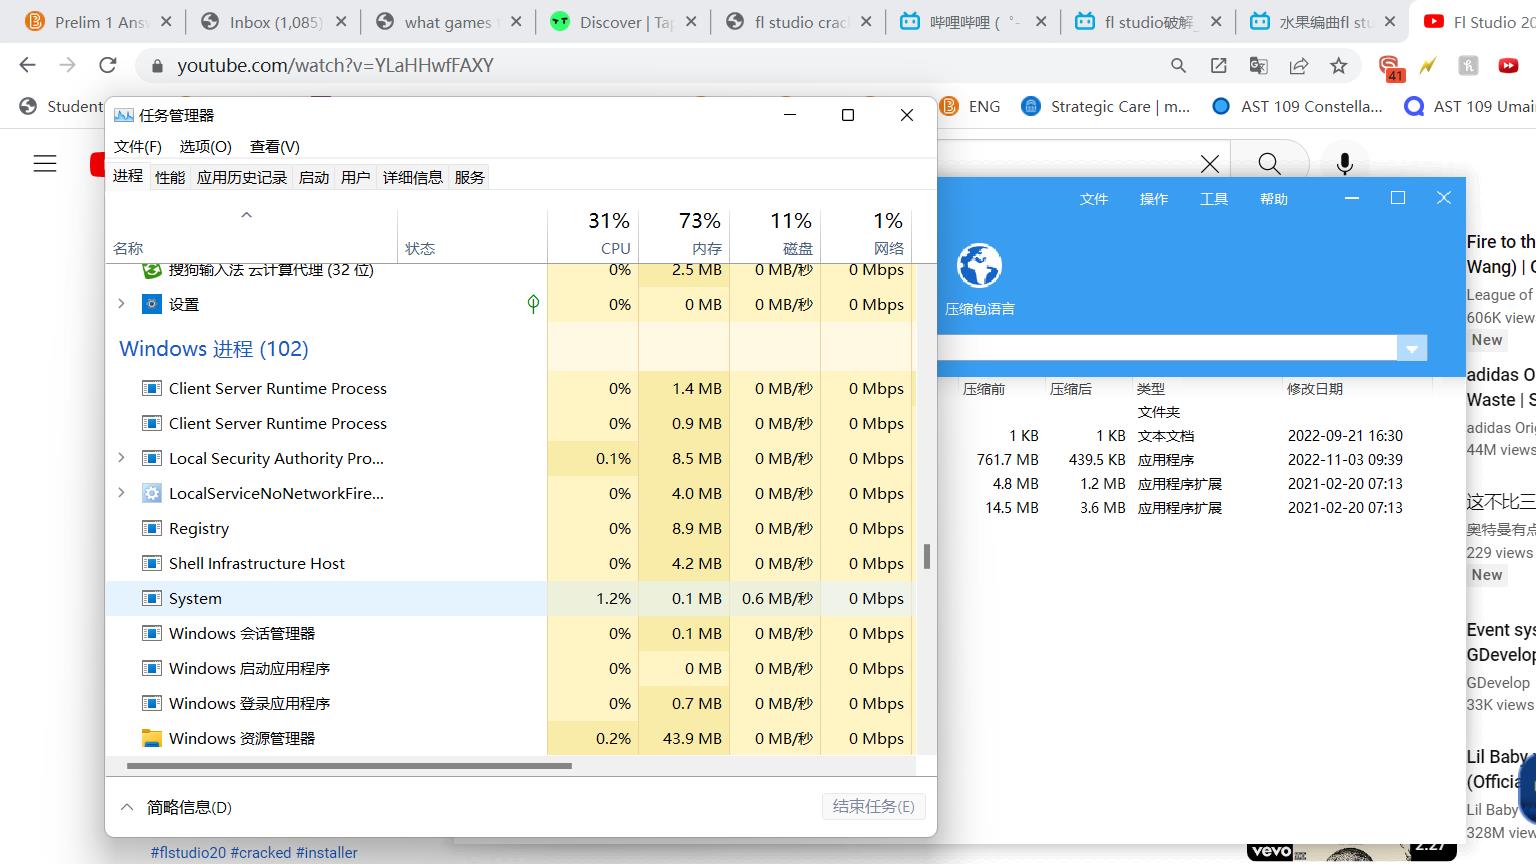Expand the 设置 process group
Screen dimensions: 1536x864
click(122, 304)
